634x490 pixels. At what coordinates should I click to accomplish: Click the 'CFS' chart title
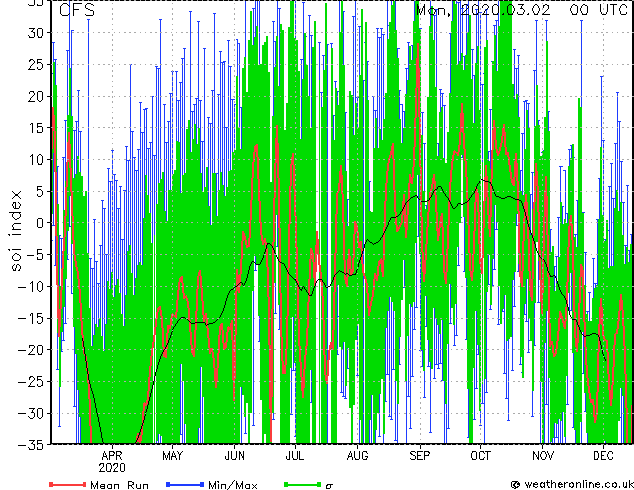point(77,10)
